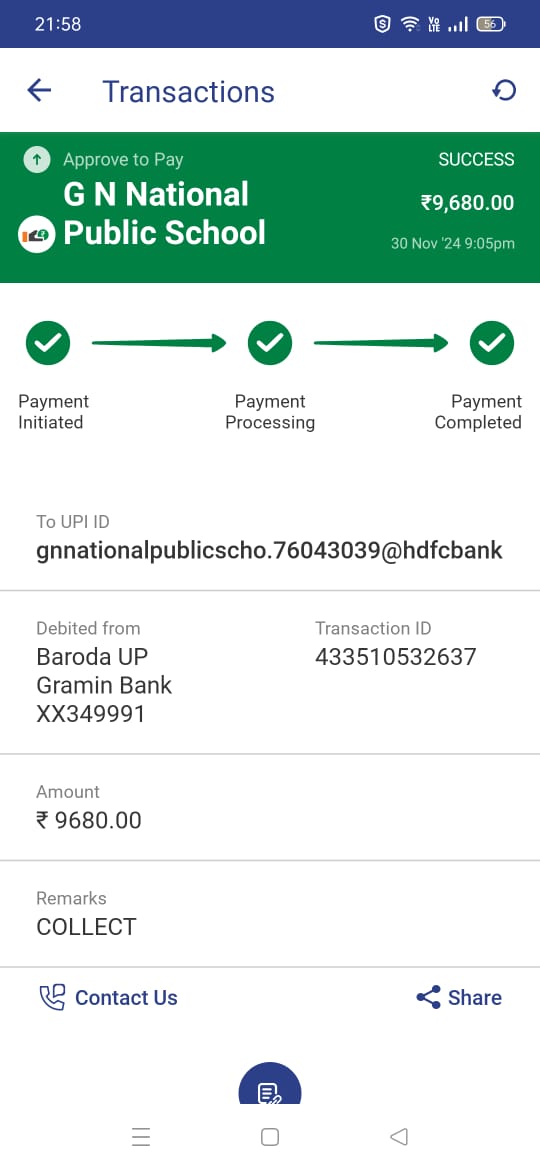Tap the Android recent apps menu icon
The width and height of the screenshot is (540, 1170).
tap(141, 1136)
